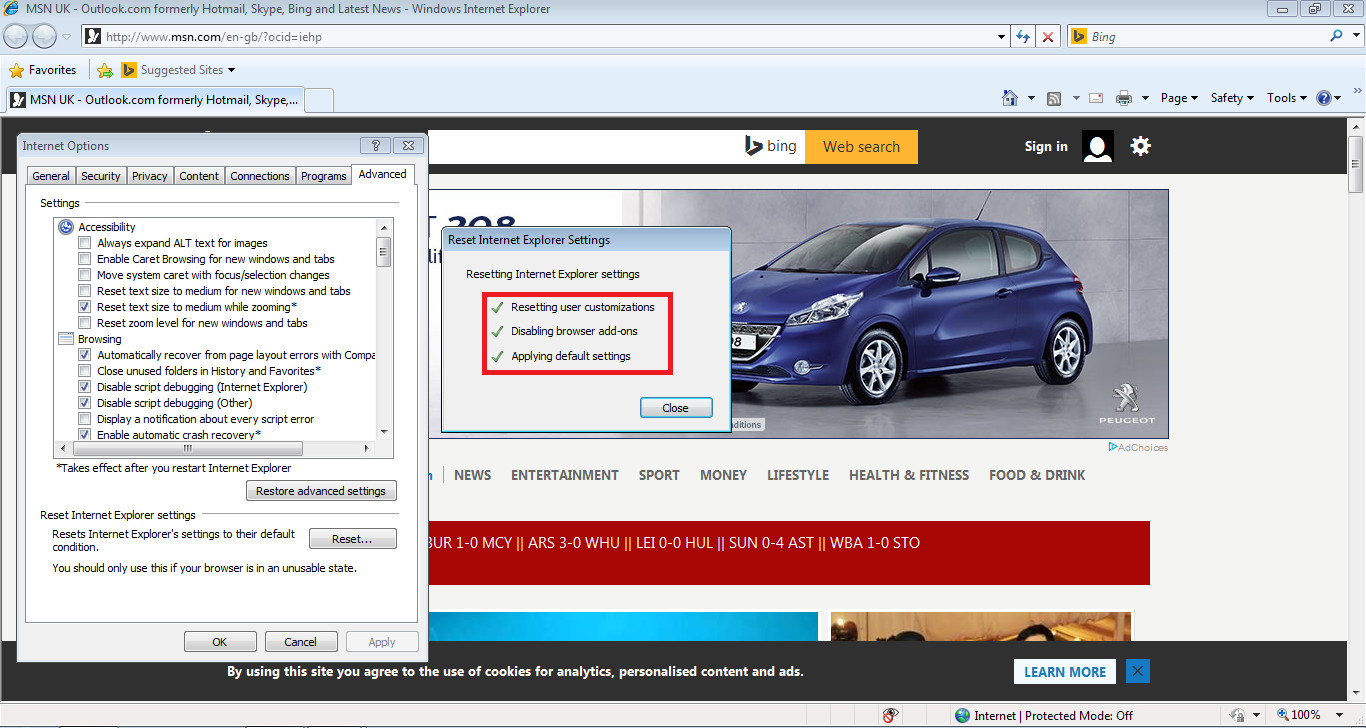Click Cancel in Internet Options
The width and height of the screenshot is (1366, 728).
(x=301, y=642)
